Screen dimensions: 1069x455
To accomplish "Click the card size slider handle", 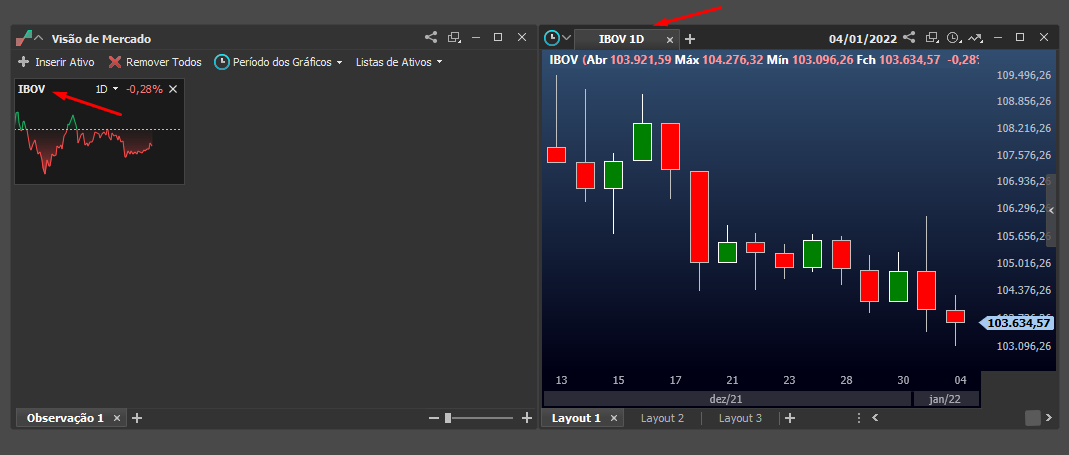I will [x=448, y=418].
